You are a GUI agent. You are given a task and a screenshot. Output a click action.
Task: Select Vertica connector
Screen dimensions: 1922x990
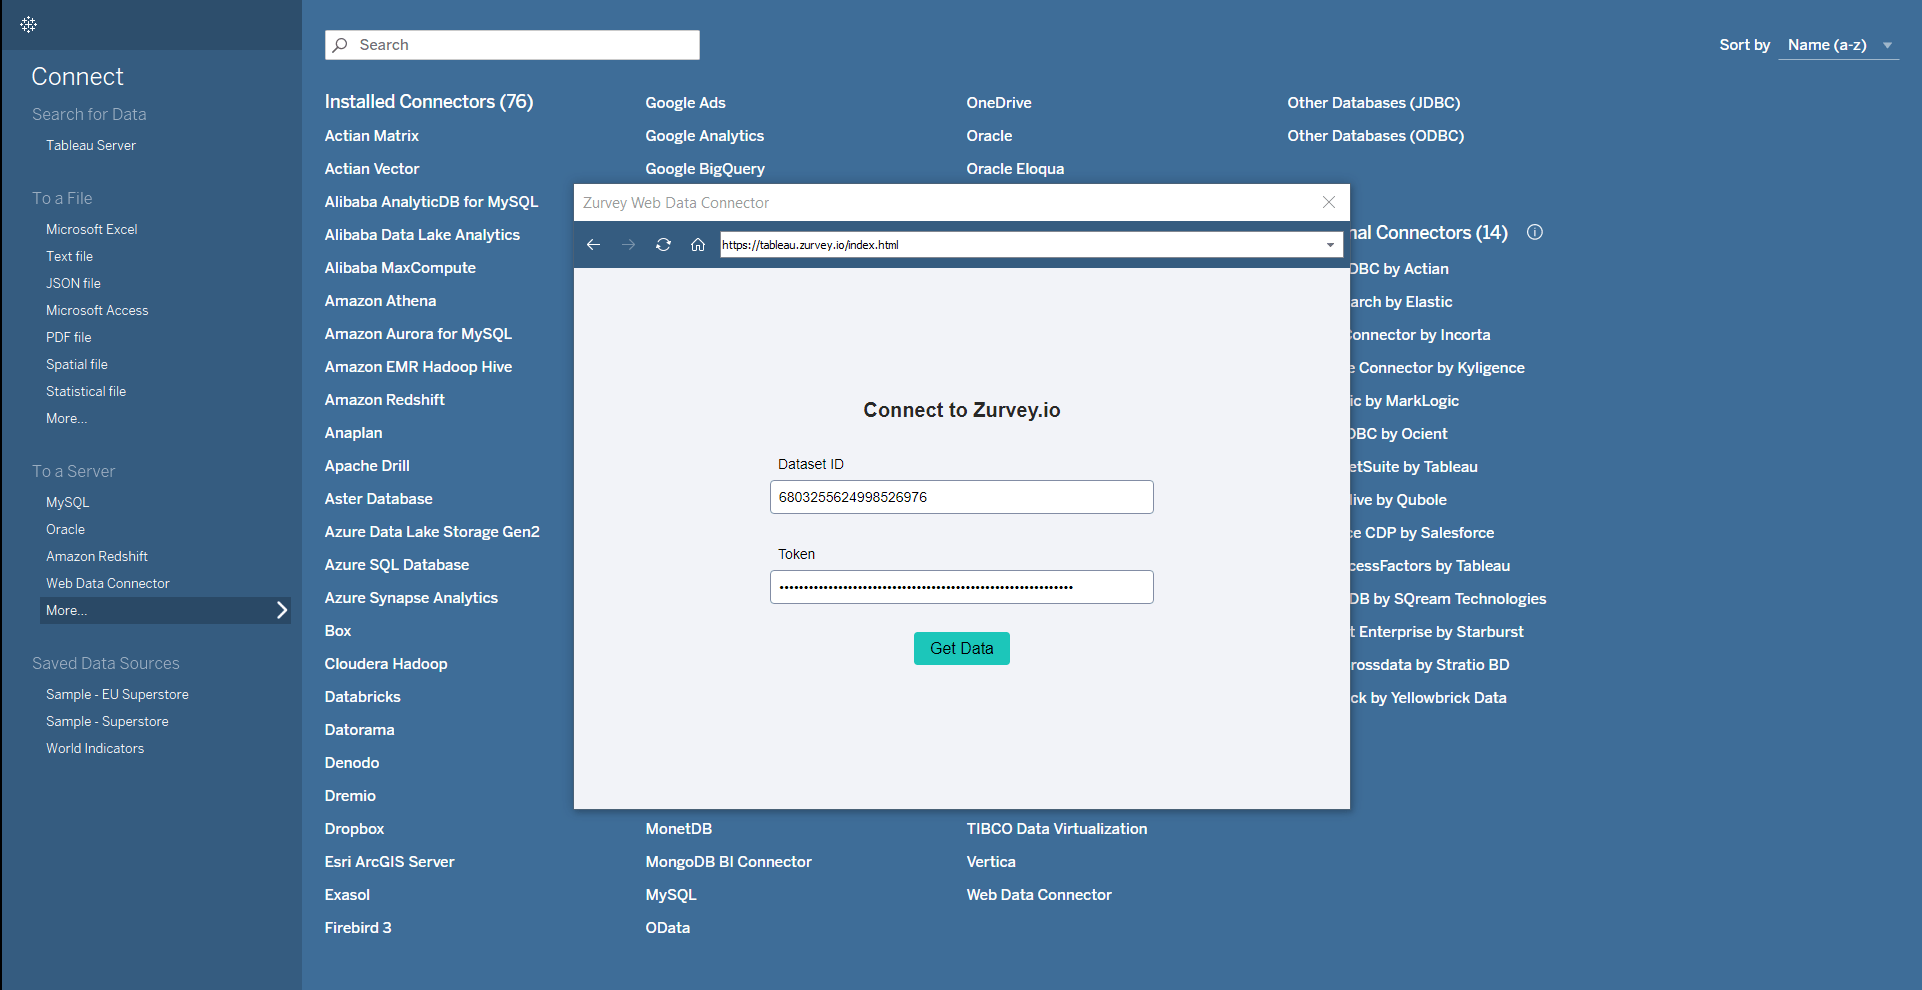coord(991,862)
